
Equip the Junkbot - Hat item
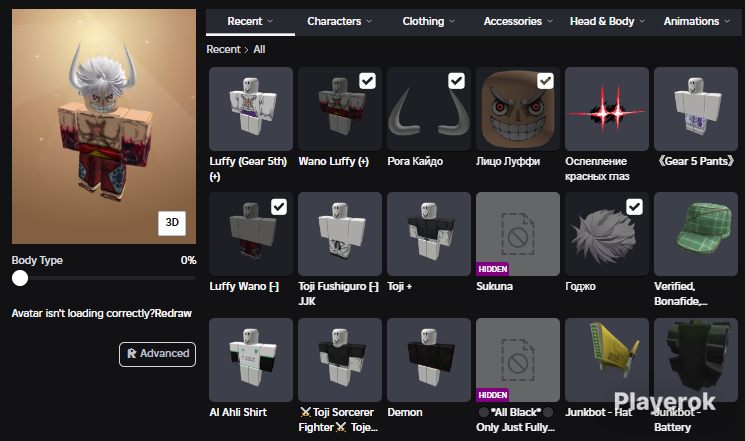coord(607,360)
